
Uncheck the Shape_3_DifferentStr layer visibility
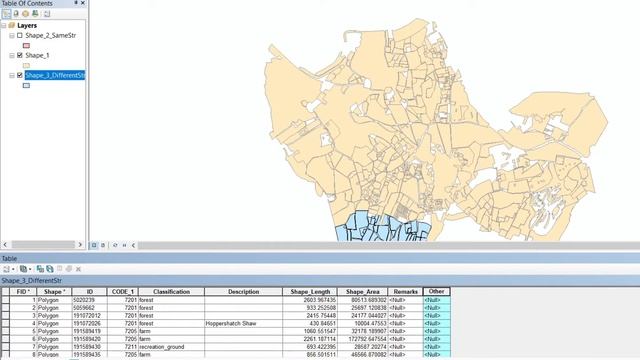point(20,75)
